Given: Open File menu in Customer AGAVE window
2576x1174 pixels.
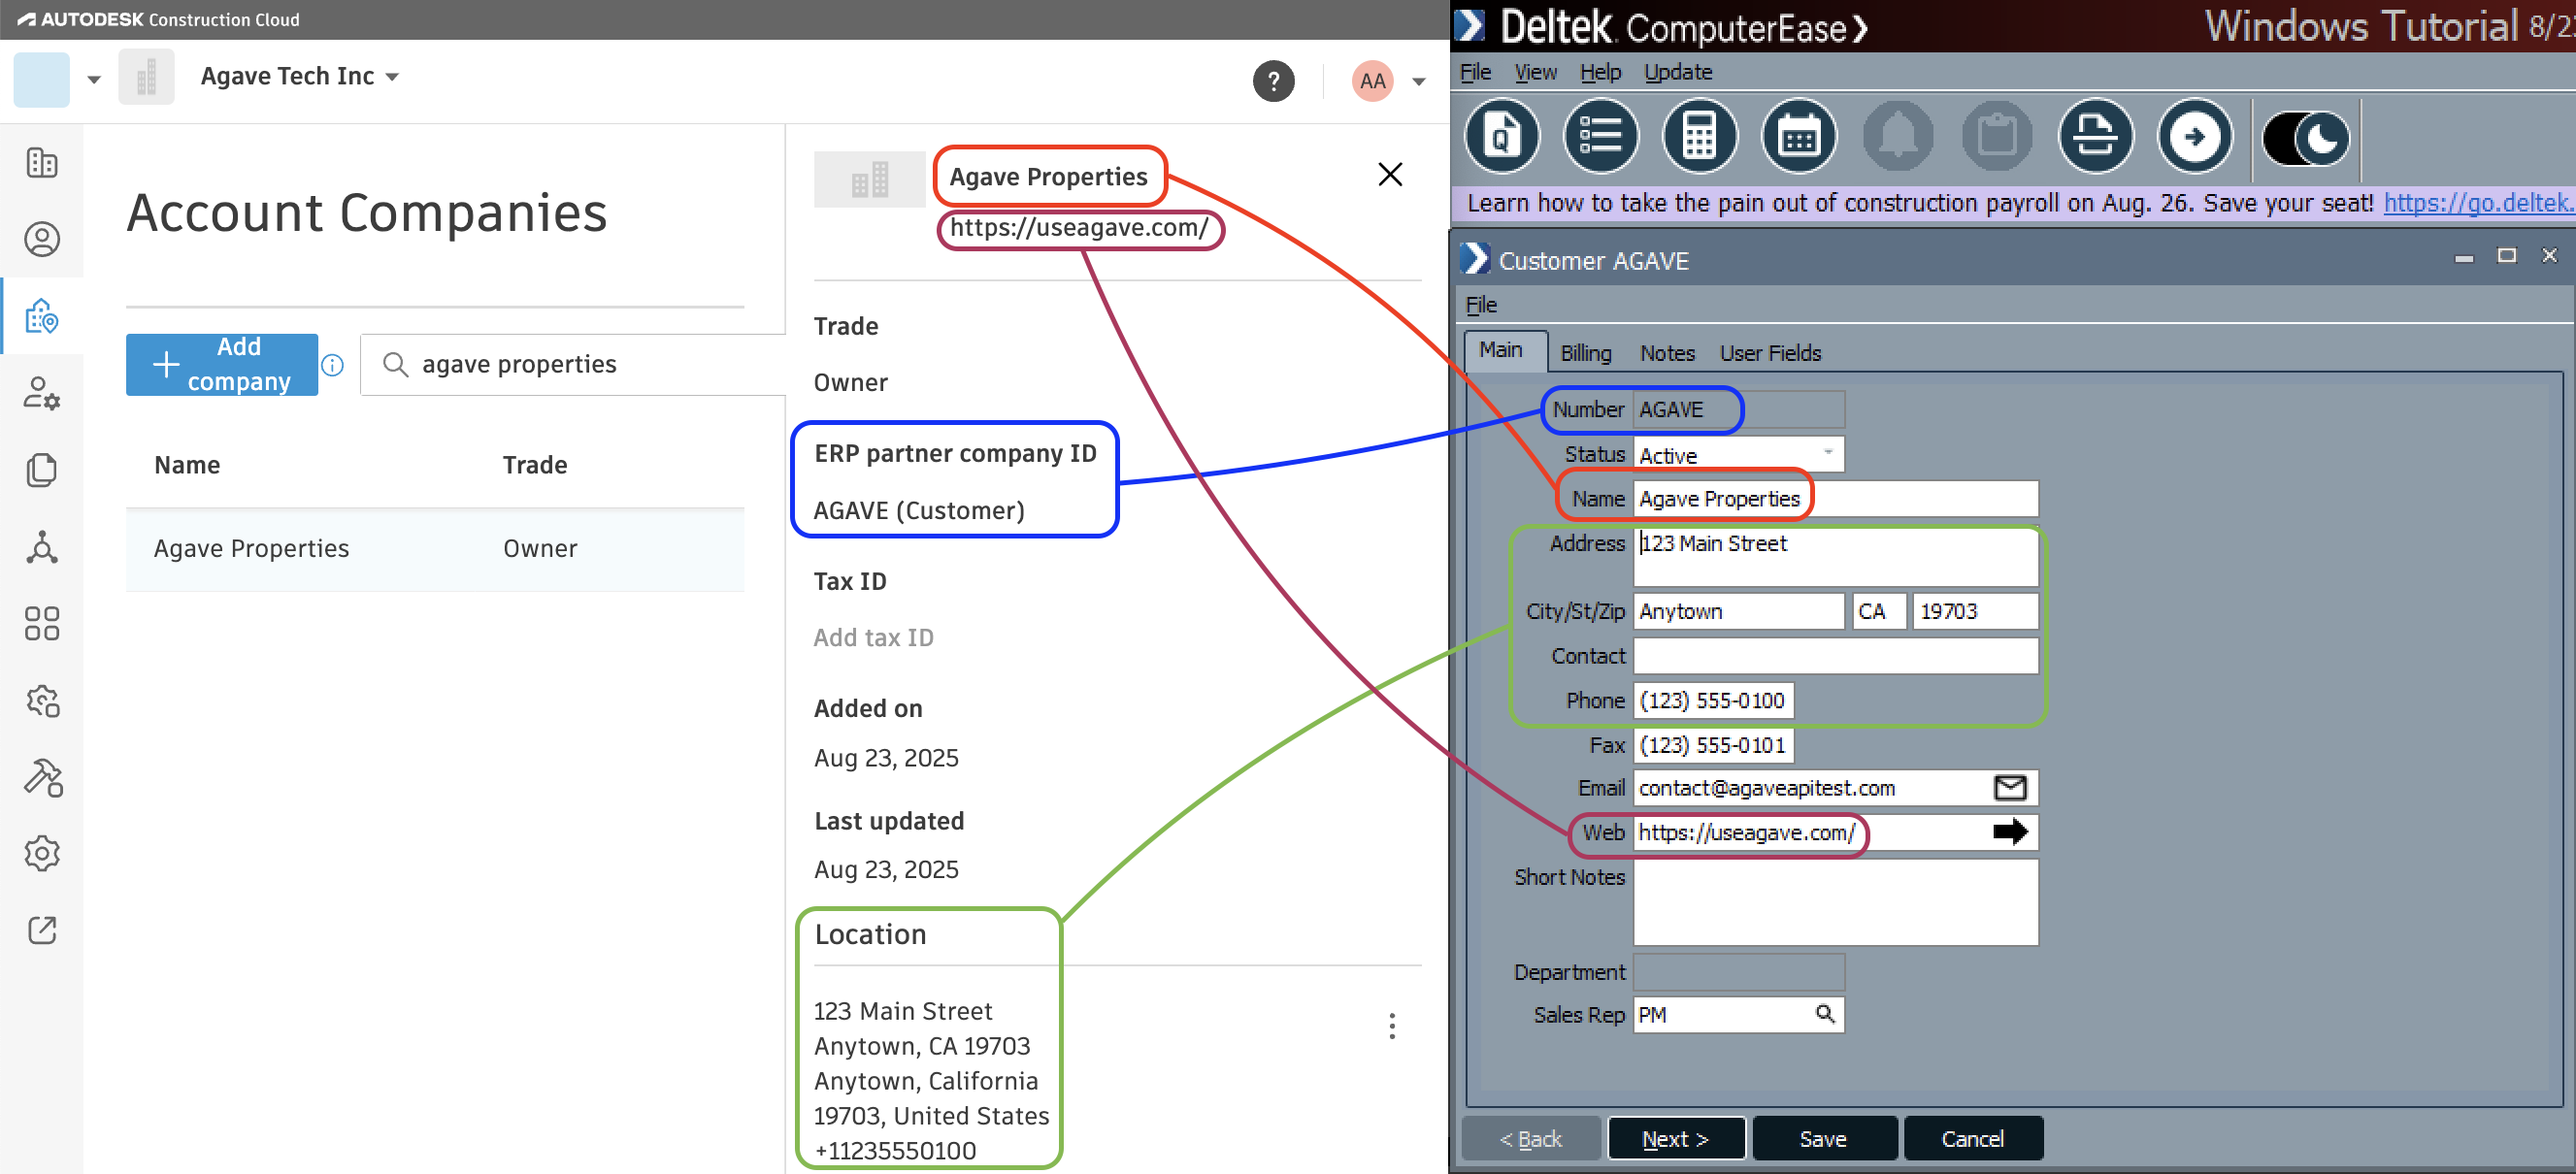Looking at the screenshot, I should (x=1481, y=304).
